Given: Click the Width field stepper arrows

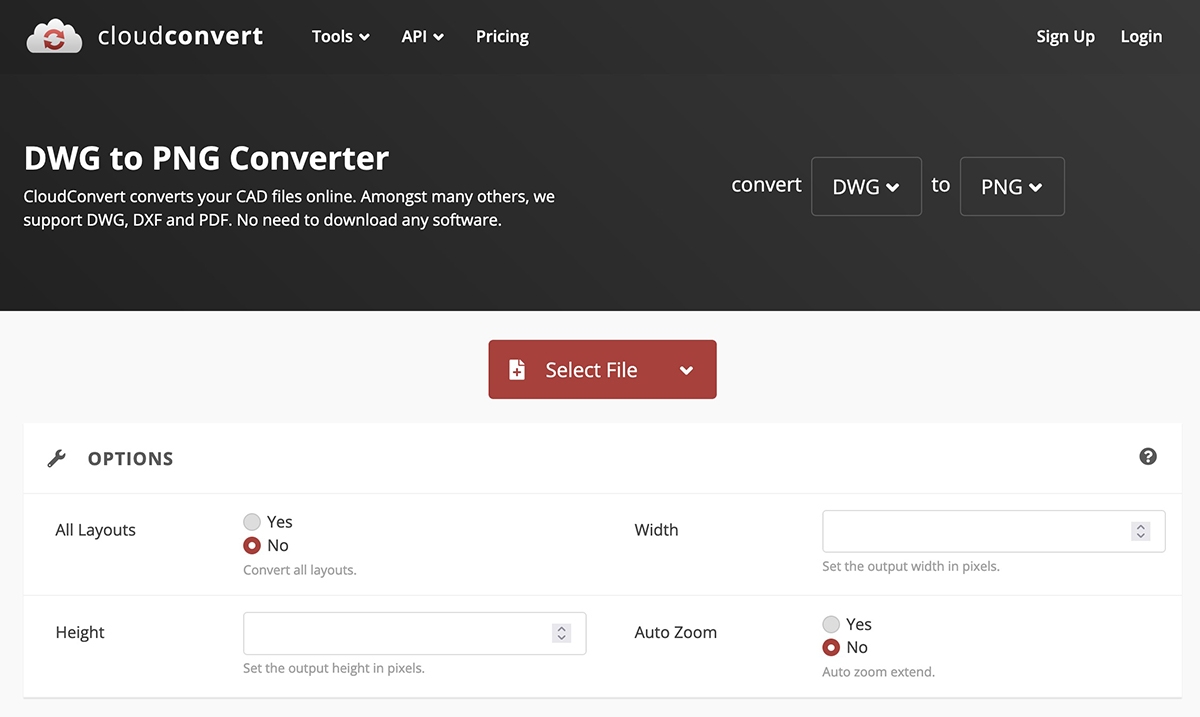Looking at the screenshot, I should click(x=1140, y=531).
